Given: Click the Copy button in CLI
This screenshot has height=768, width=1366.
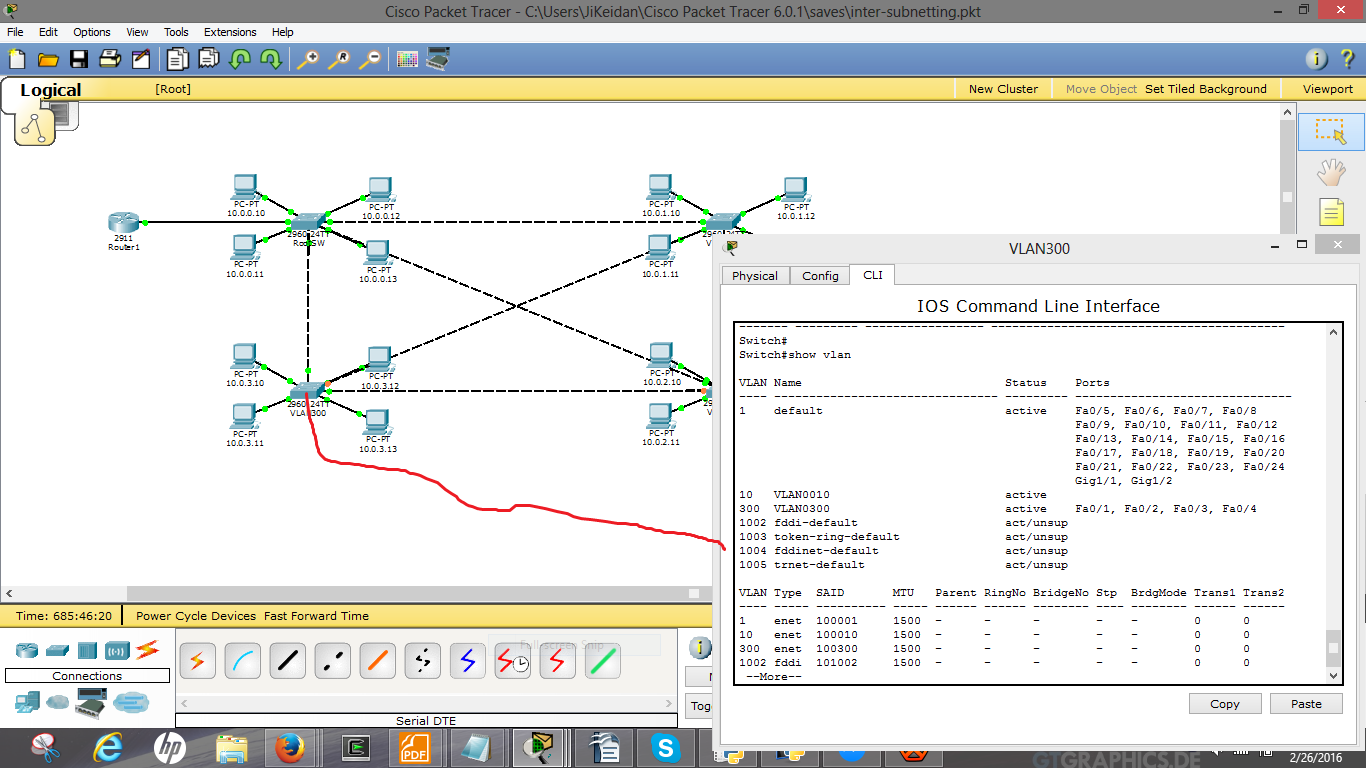Looking at the screenshot, I should [1225, 704].
